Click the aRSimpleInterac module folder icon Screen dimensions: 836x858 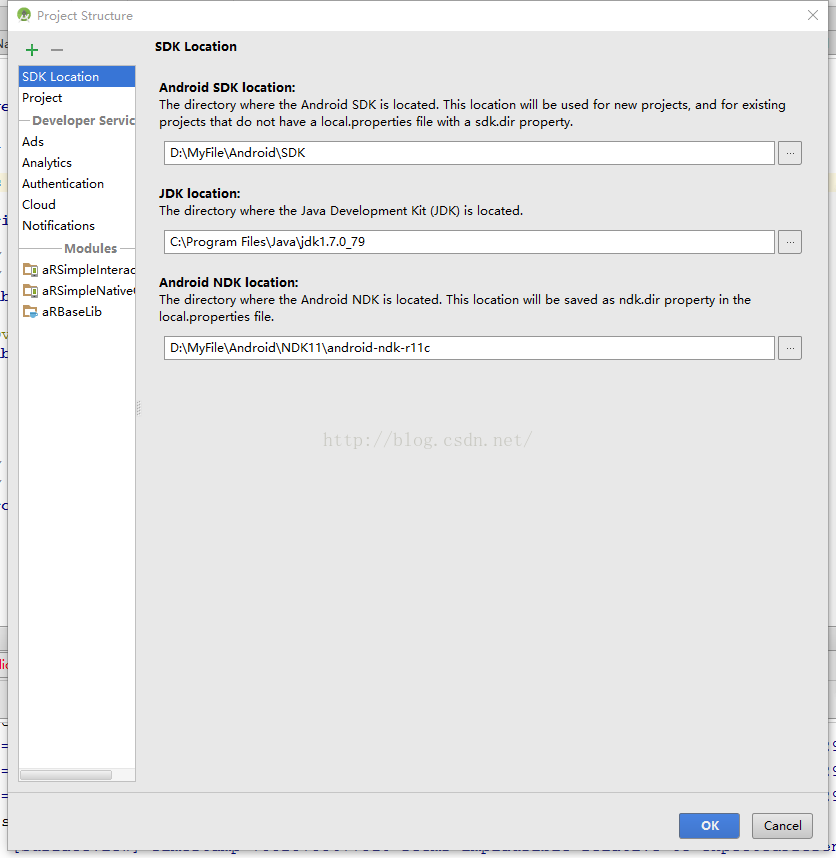(30, 270)
